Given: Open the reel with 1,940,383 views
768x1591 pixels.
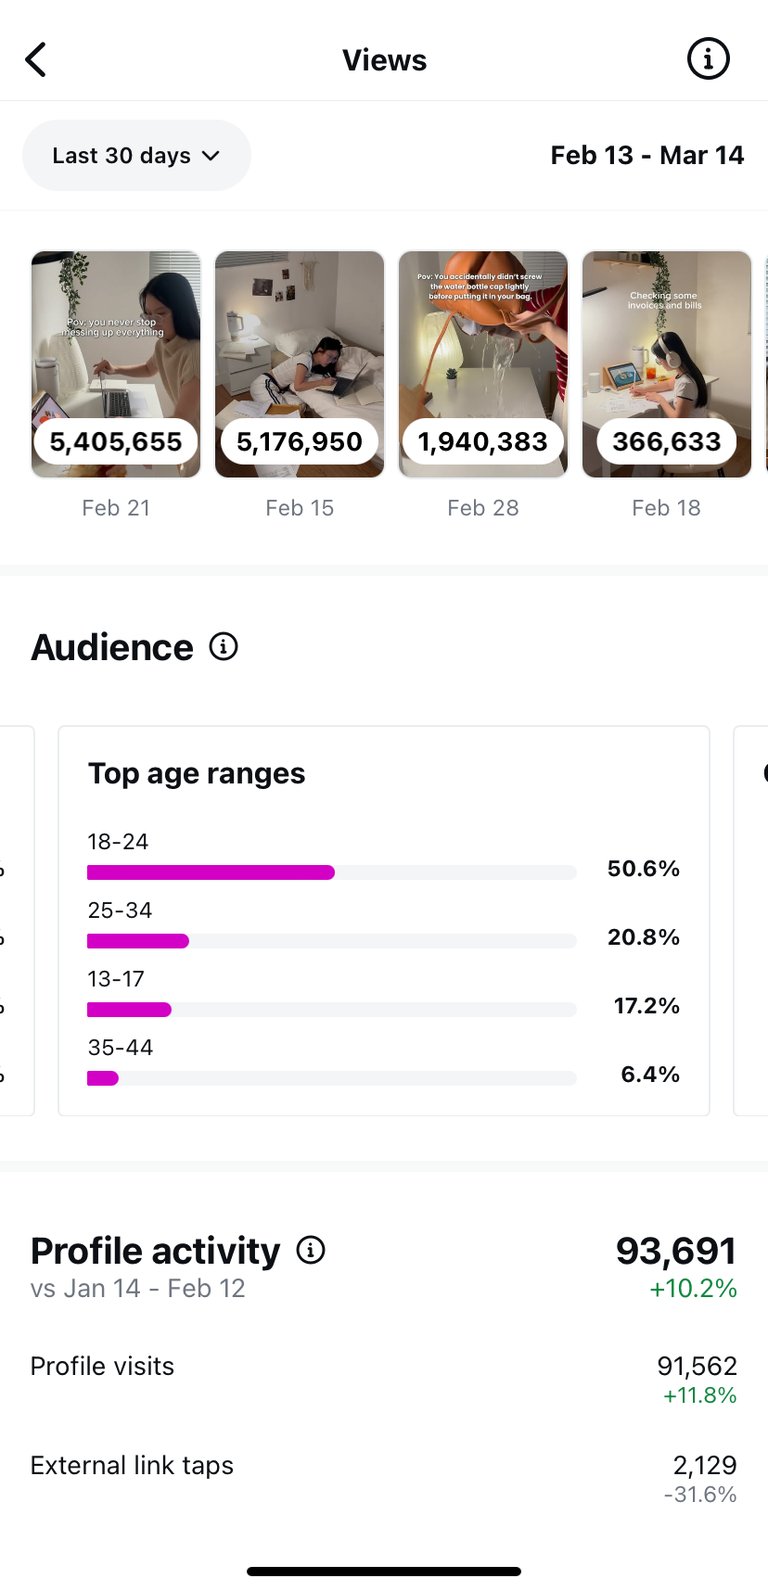Looking at the screenshot, I should (x=483, y=364).
